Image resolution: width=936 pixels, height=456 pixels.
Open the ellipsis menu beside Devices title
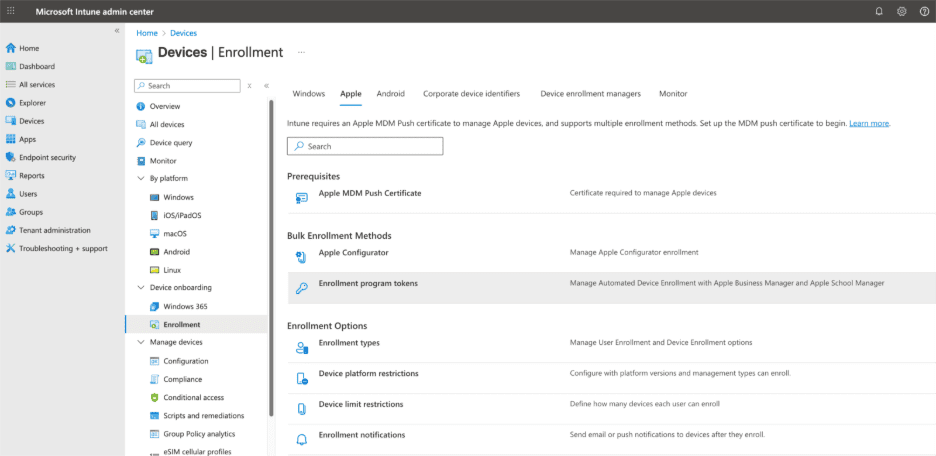pyautogui.click(x=301, y=52)
